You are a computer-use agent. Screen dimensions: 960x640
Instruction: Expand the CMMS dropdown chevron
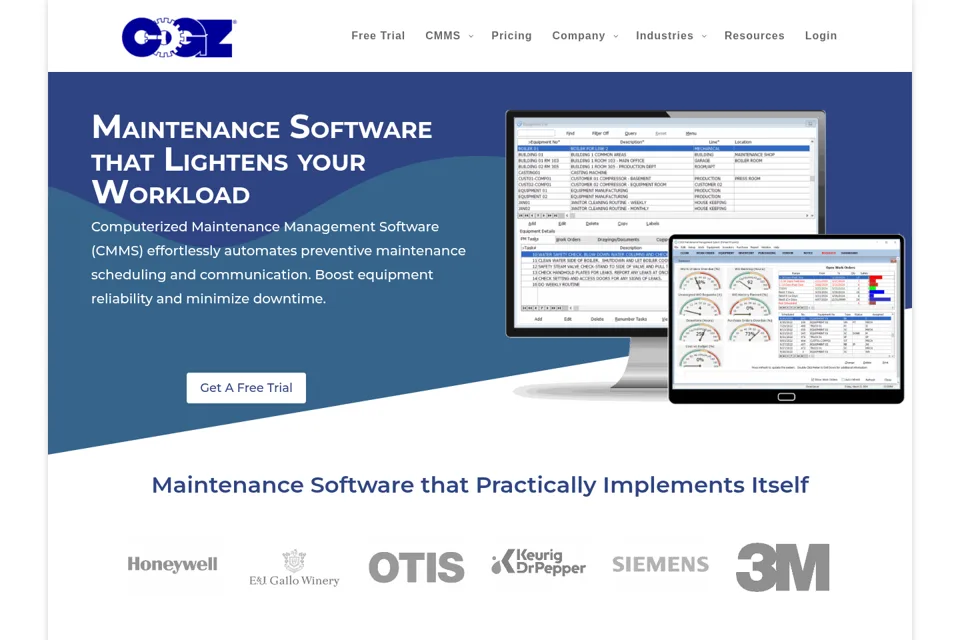point(471,36)
